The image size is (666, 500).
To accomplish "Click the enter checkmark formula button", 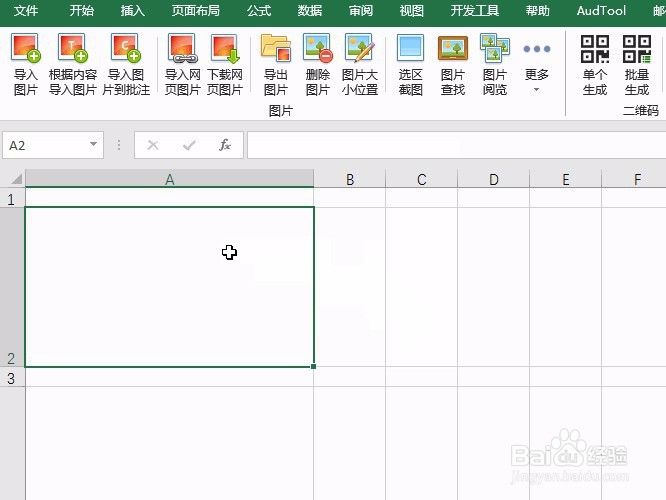I will pyautogui.click(x=189, y=145).
